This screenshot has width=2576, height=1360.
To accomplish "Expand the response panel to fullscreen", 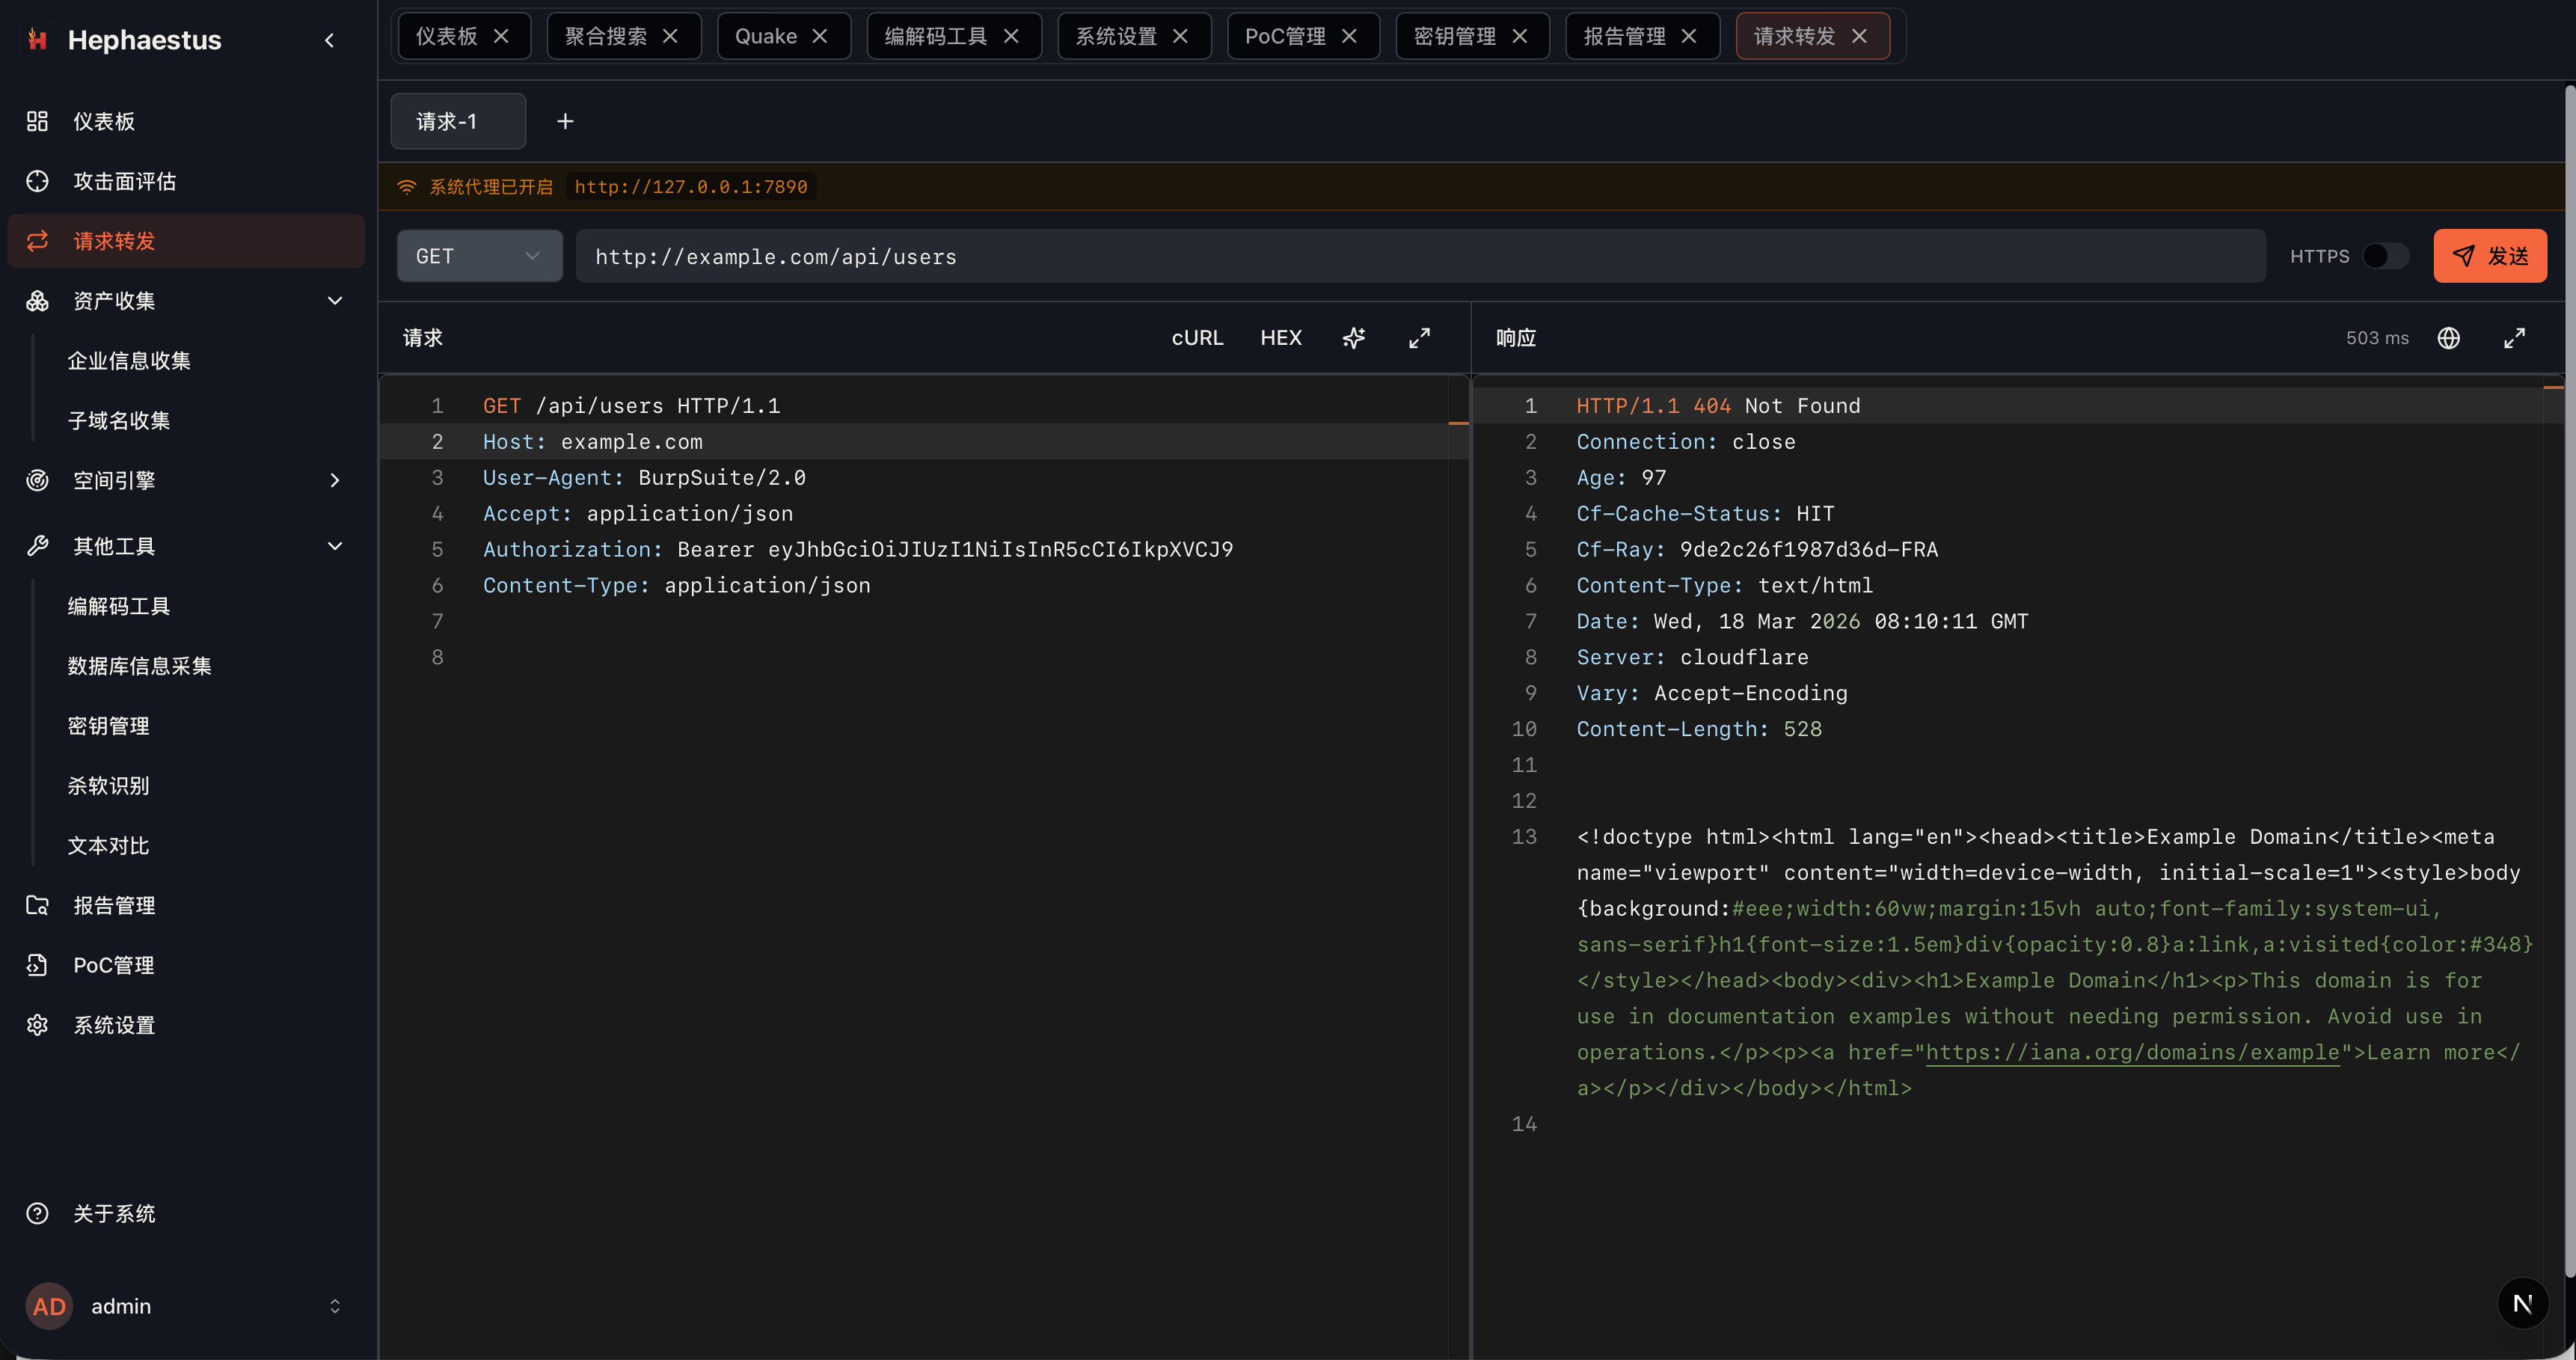I will click(2514, 338).
